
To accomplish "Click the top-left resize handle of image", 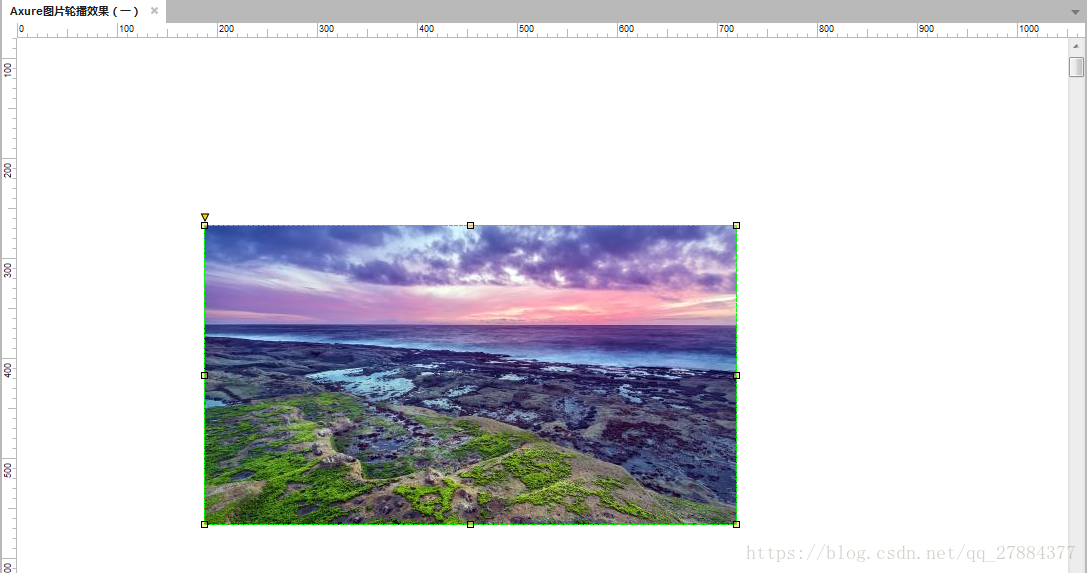I will pos(205,225).
